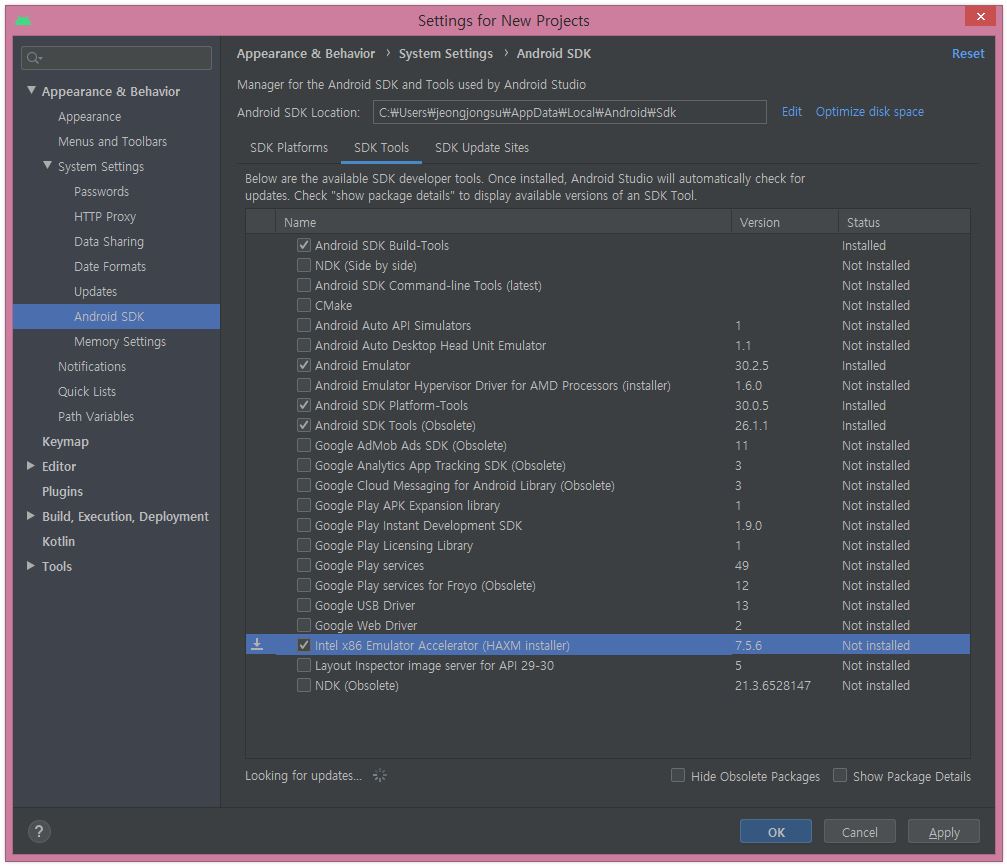The height and width of the screenshot is (867, 1007).
Task: Sort the table by Name column header
Action: (x=504, y=222)
